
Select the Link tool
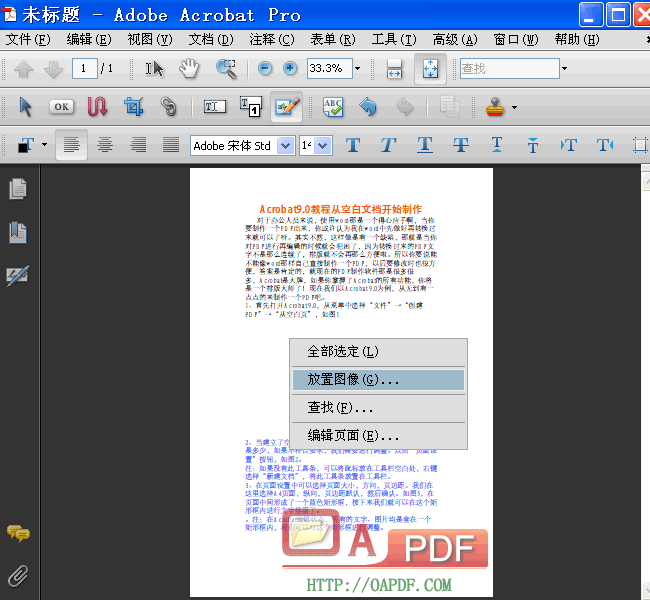click(x=168, y=107)
